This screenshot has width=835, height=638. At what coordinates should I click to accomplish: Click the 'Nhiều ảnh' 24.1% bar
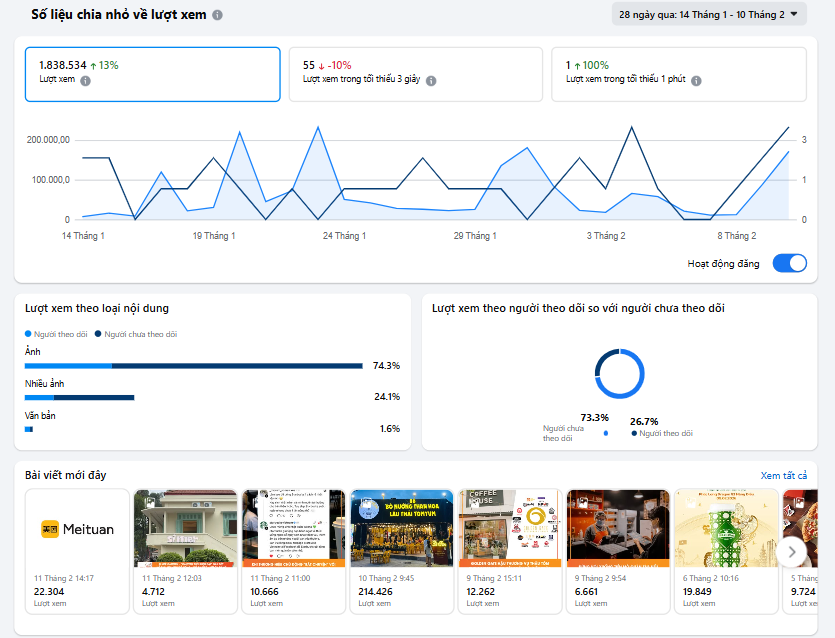click(80, 397)
